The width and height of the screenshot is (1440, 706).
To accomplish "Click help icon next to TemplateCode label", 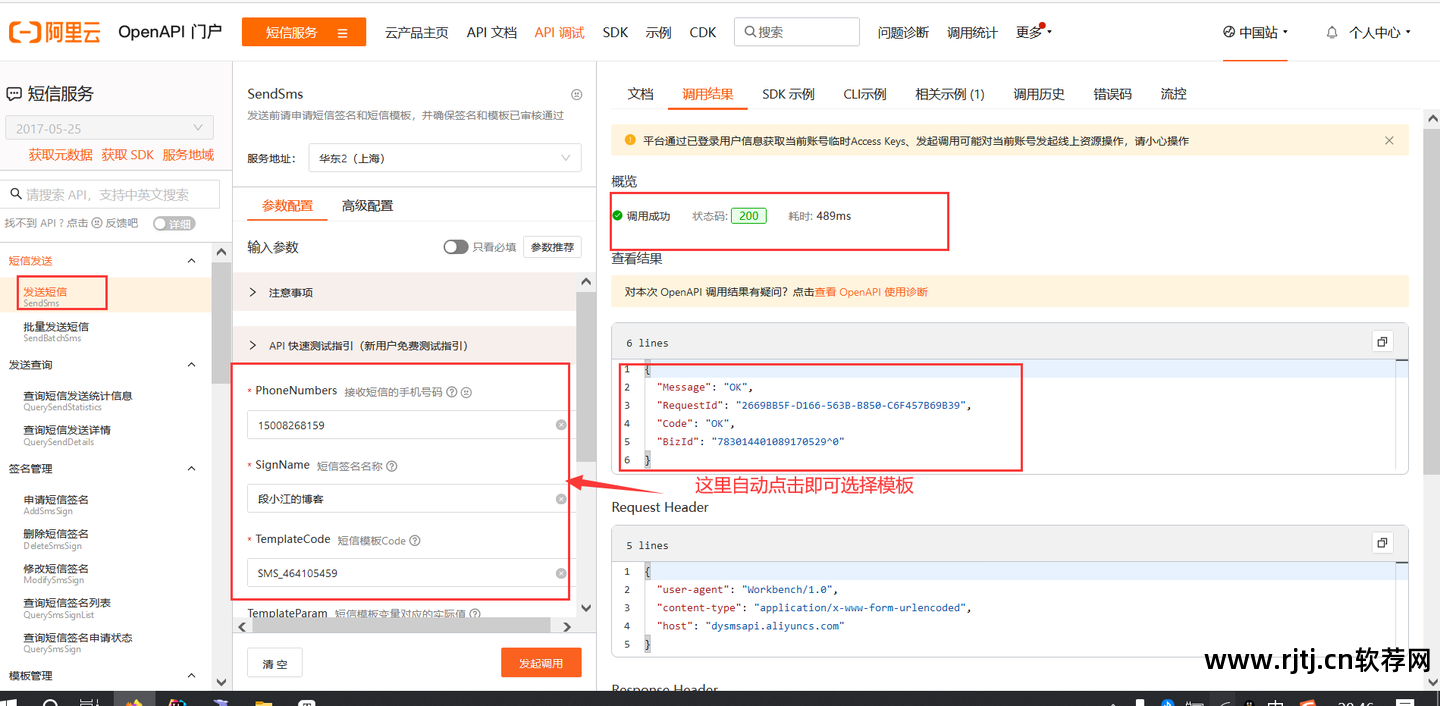I will 415,540.
